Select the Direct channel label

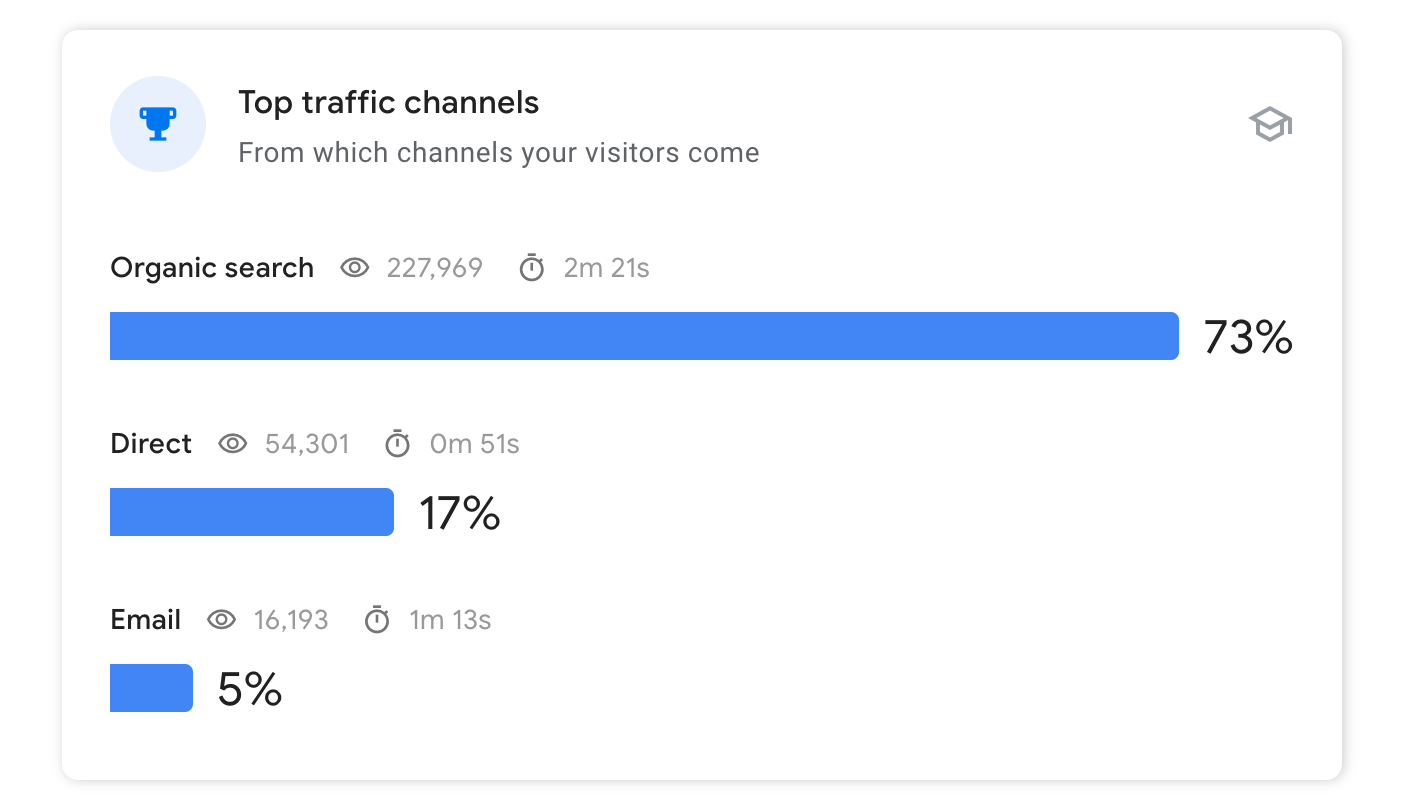click(x=151, y=444)
